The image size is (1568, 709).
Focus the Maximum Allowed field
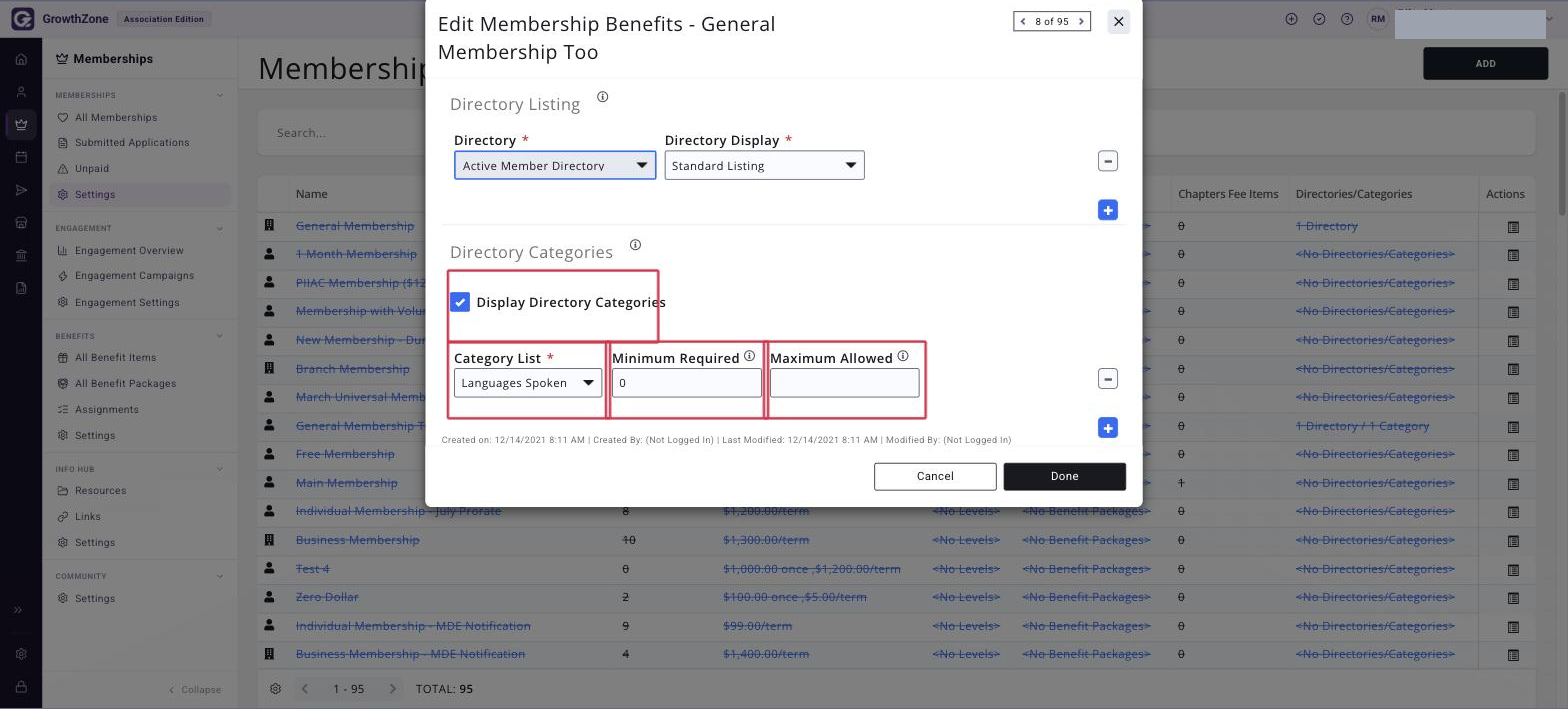(844, 383)
